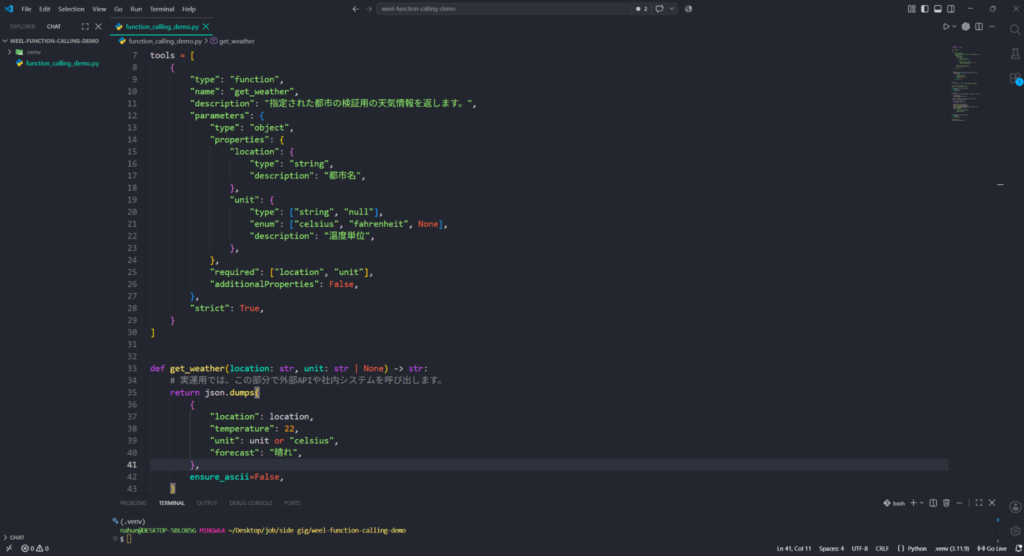
Task: Open the Go menu
Action: 118,9
